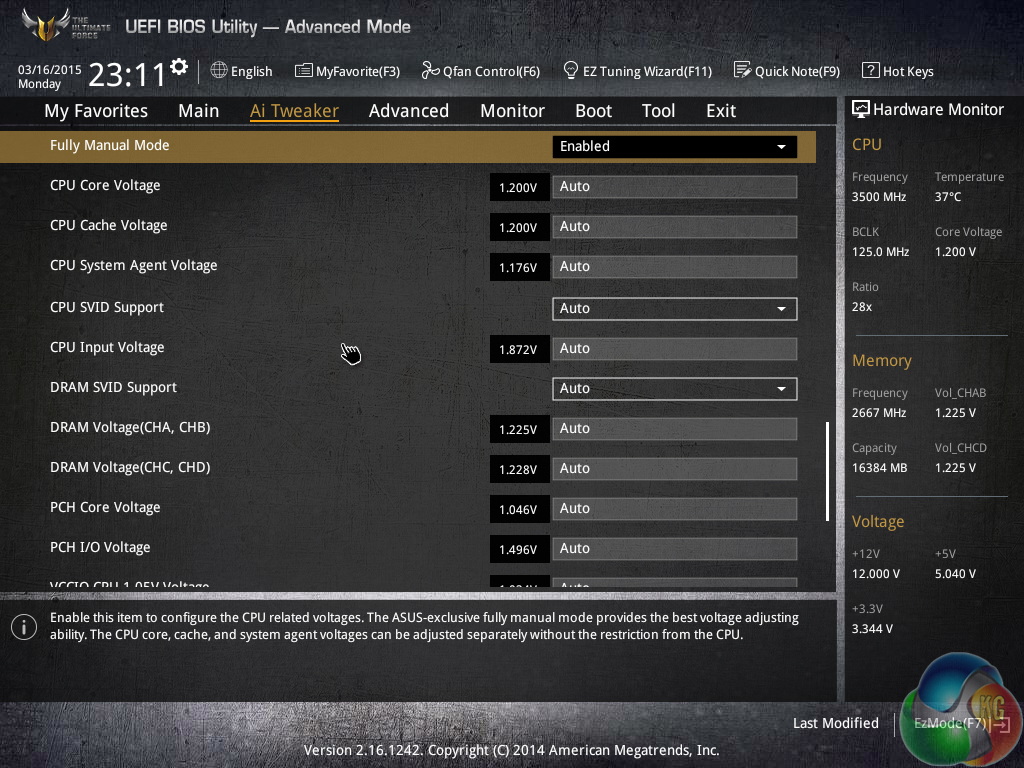Click the 16384 MB capacity value
Screen dimensions: 1024x768
click(x=879, y=468)
